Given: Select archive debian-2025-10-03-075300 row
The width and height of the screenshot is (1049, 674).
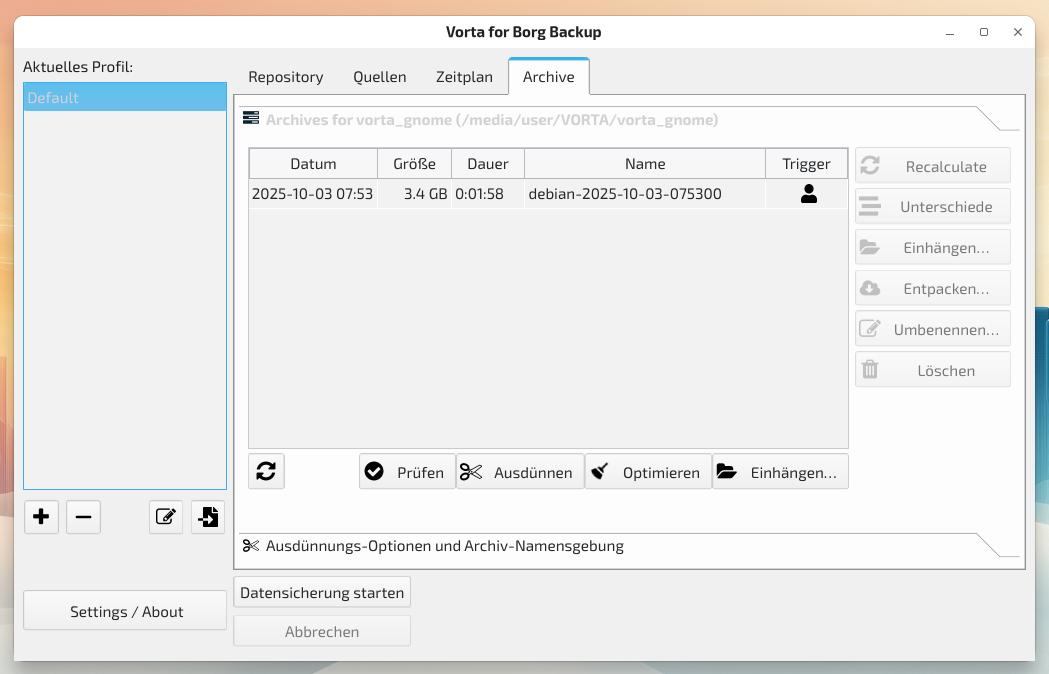Looking at the screenshot, I should (624, 194).
